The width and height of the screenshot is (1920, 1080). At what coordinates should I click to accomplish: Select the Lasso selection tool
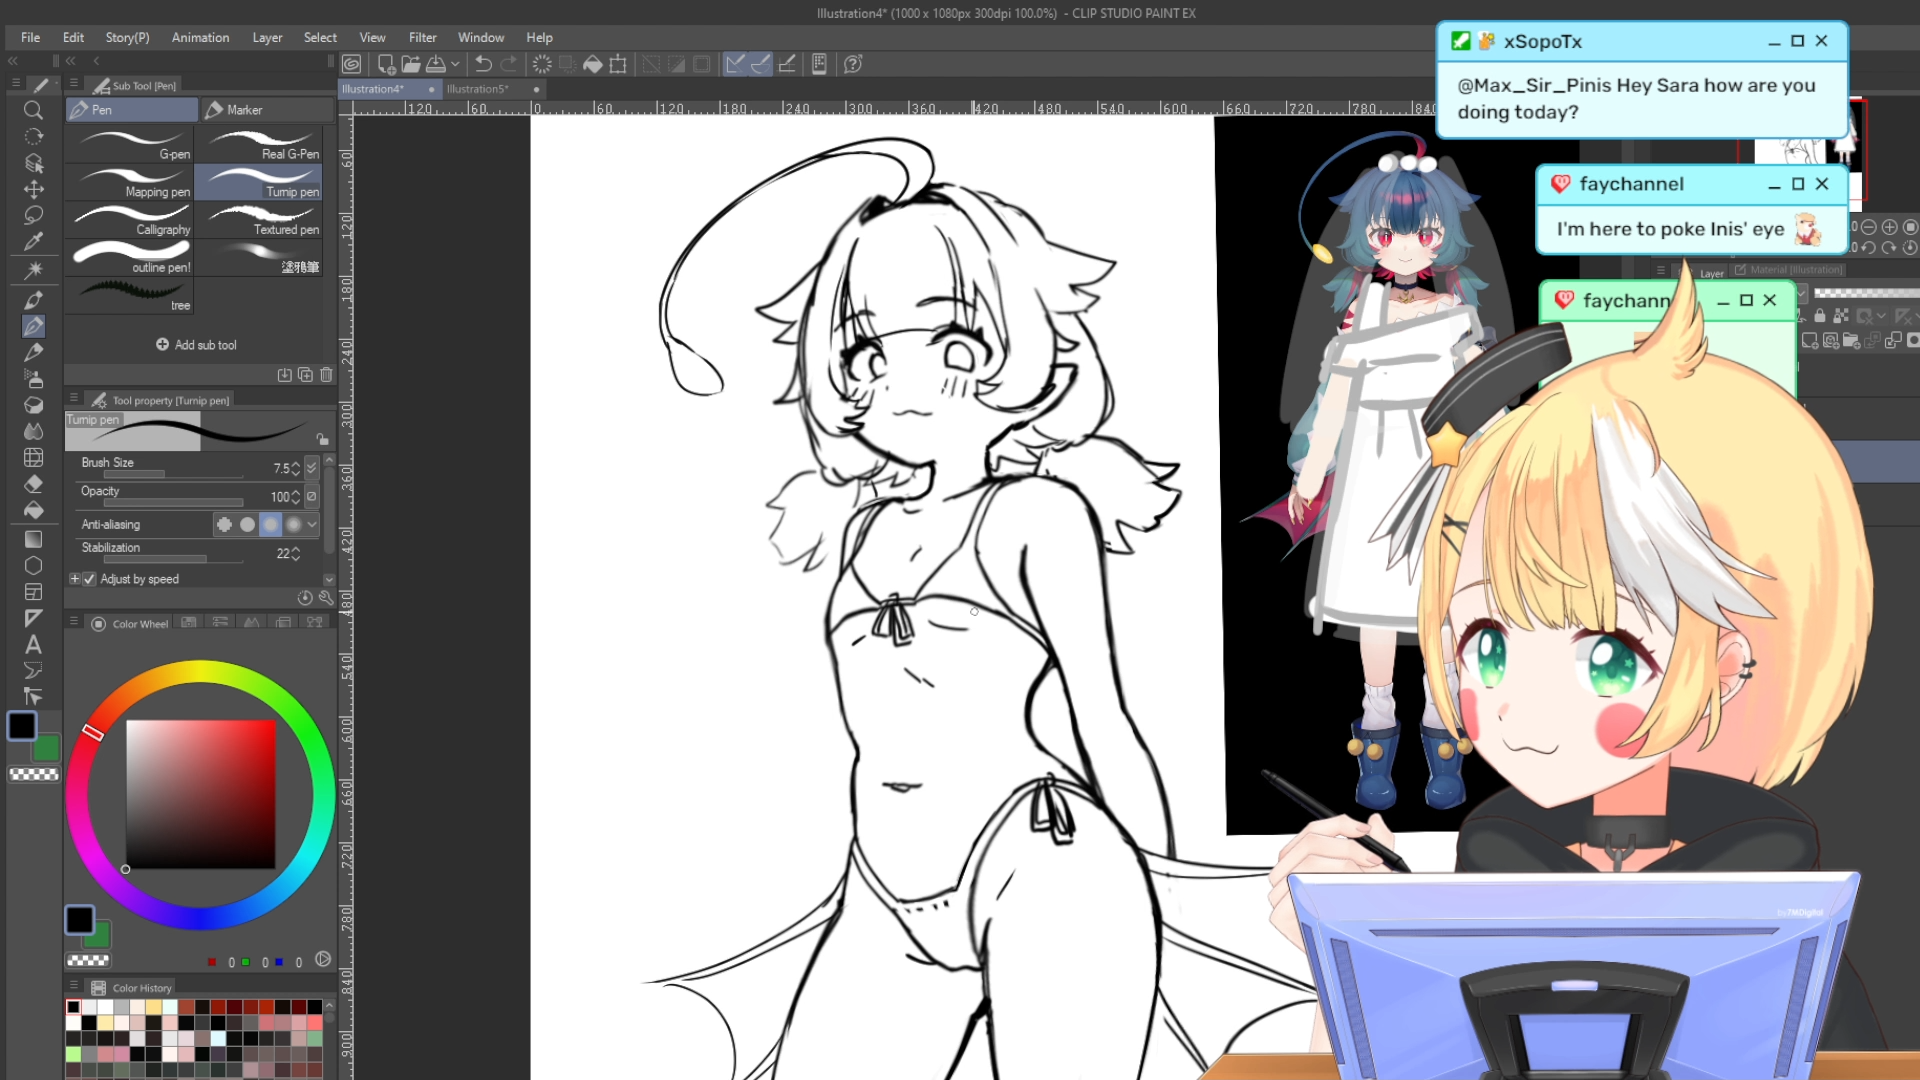33,215
